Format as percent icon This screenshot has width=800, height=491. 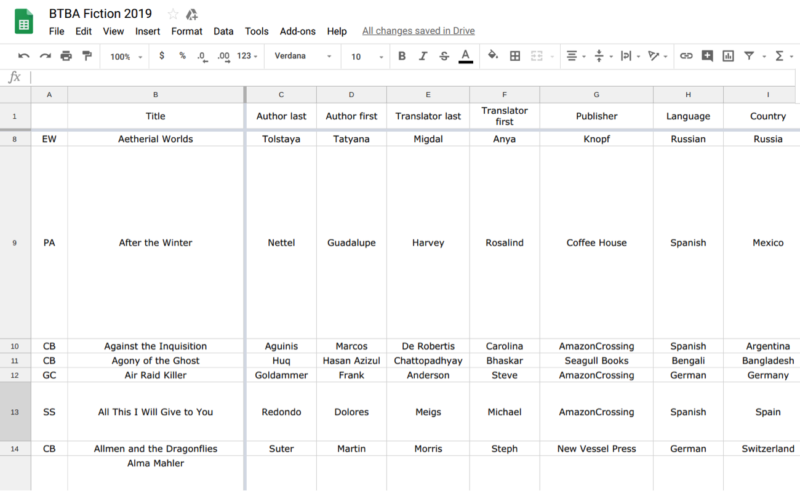point(182,56)
